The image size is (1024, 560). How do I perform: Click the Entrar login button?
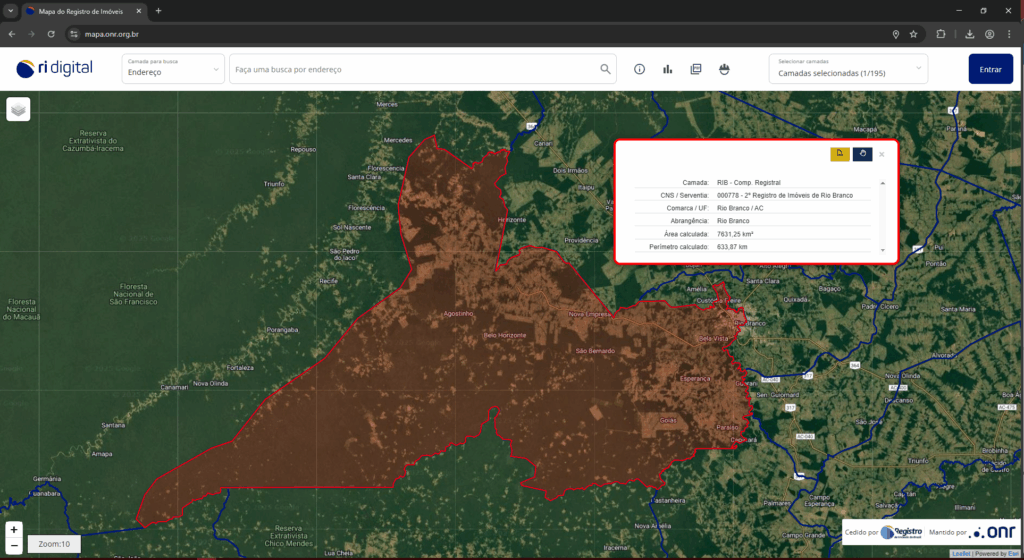(x=990, y=69)
